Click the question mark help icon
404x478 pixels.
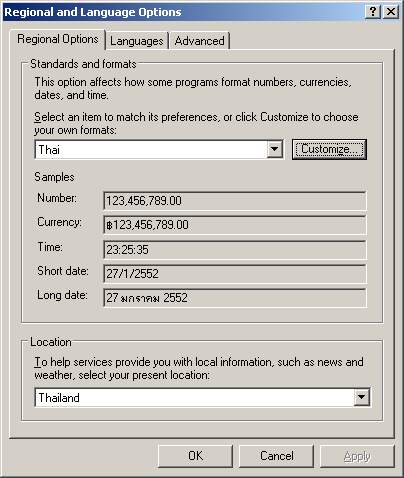coord(373,12)
